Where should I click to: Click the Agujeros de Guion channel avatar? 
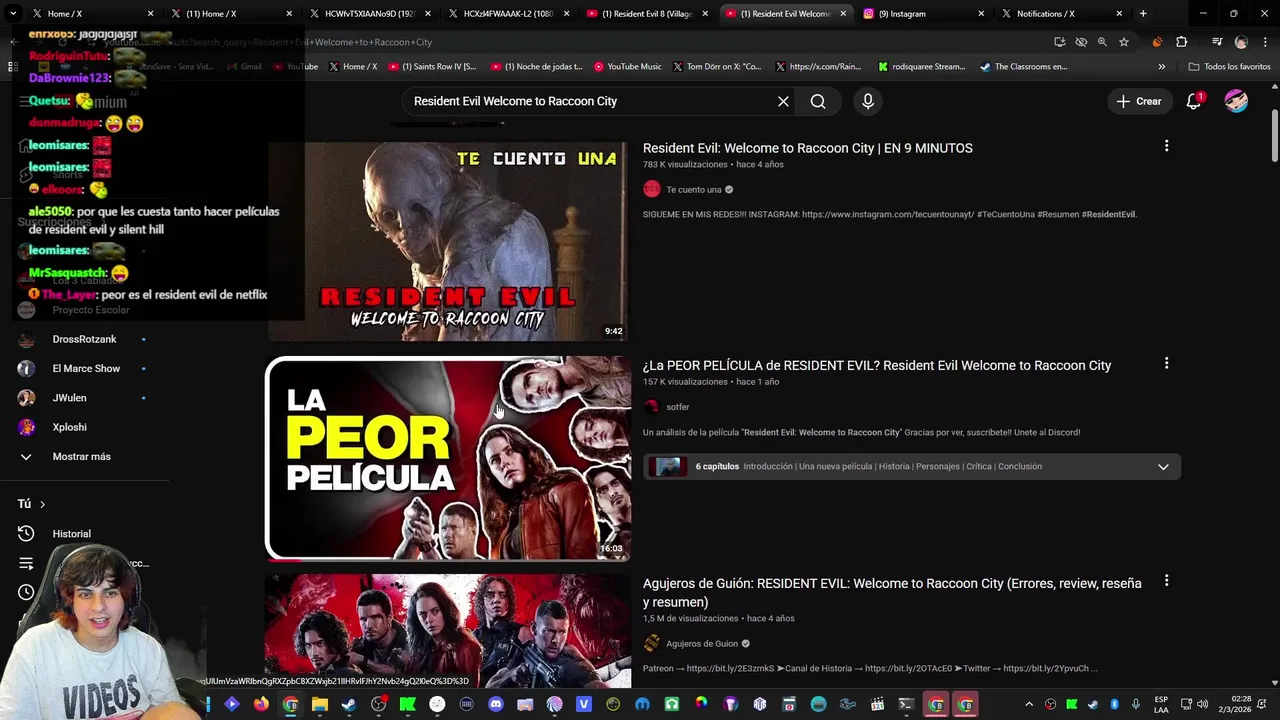[x=652, y=643]
